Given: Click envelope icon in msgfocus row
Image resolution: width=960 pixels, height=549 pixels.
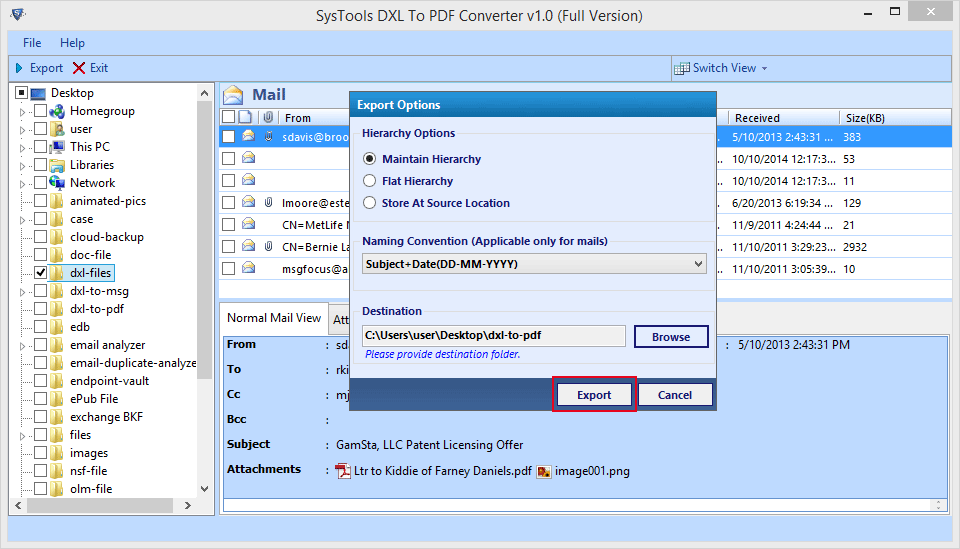Looking at the screenshot, I should 249,267.
